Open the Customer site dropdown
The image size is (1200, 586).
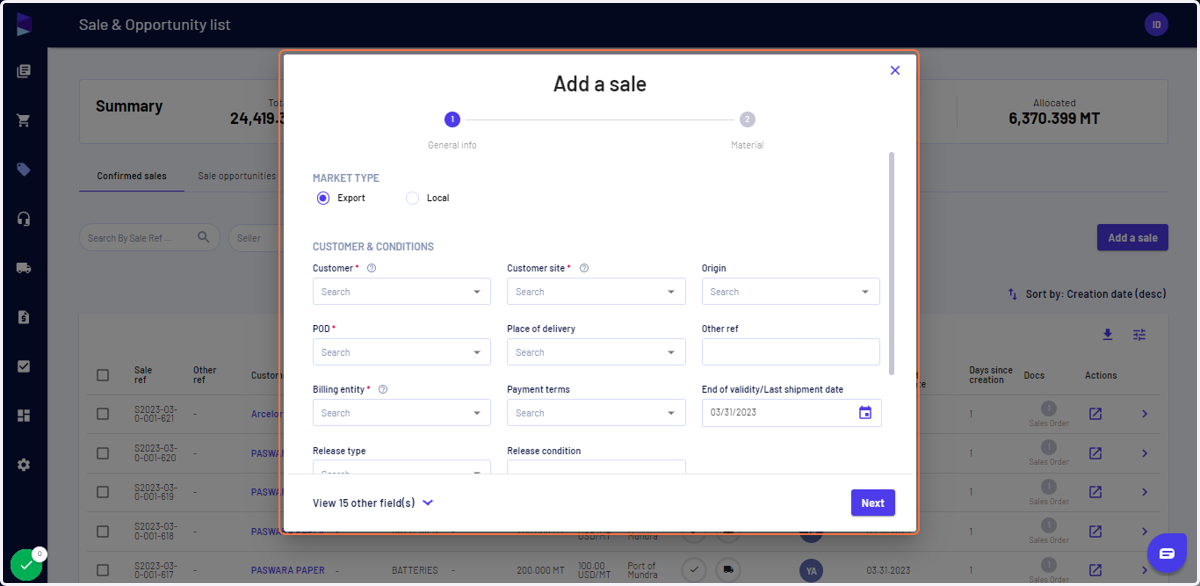[x=596, y=291]
